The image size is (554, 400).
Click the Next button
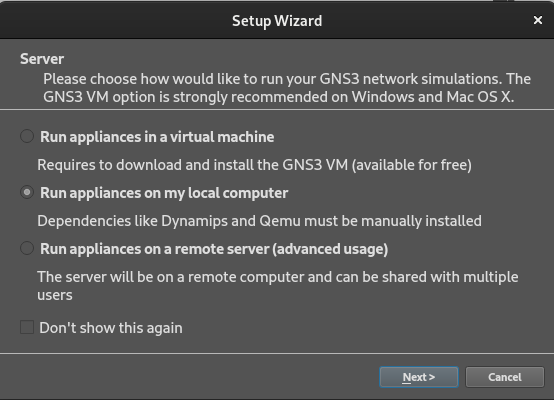click(x=419, y=377)
